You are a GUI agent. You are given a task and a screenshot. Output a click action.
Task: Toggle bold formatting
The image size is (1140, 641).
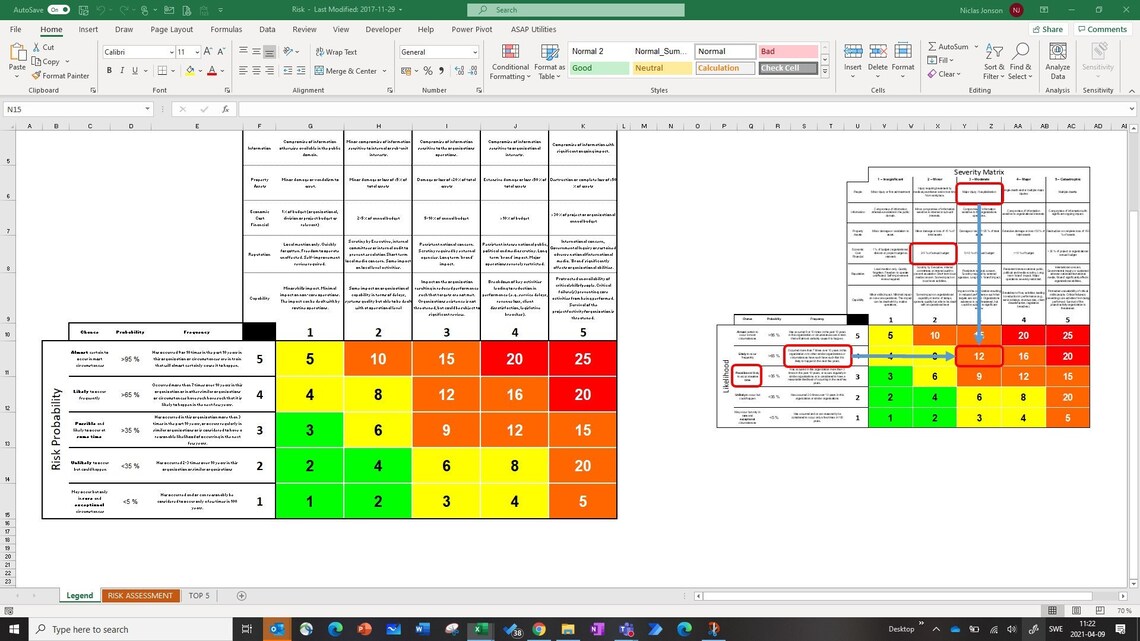(x=110, y=71)
